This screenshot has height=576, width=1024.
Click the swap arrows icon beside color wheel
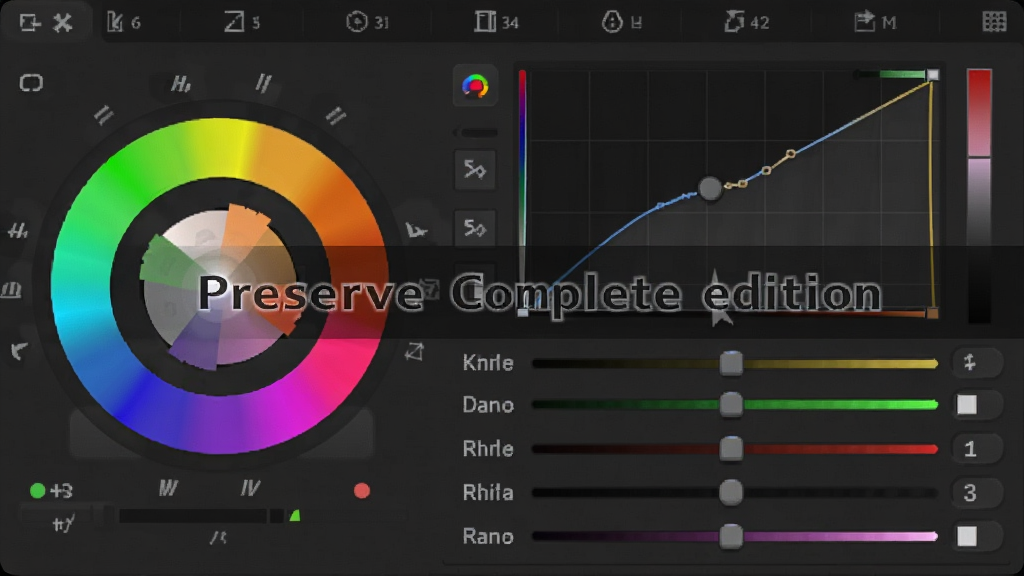pyautogui.click(x=414, y=351)
